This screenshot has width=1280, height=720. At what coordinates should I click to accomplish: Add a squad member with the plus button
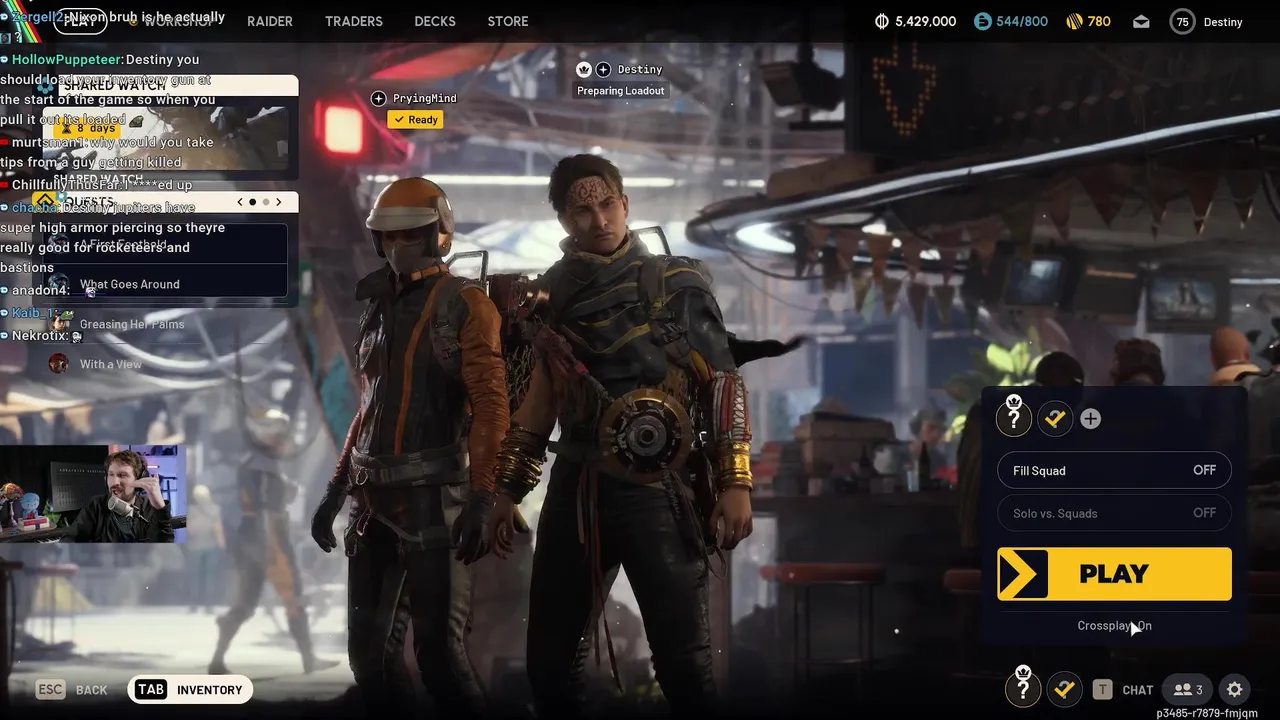(1090, 419)
